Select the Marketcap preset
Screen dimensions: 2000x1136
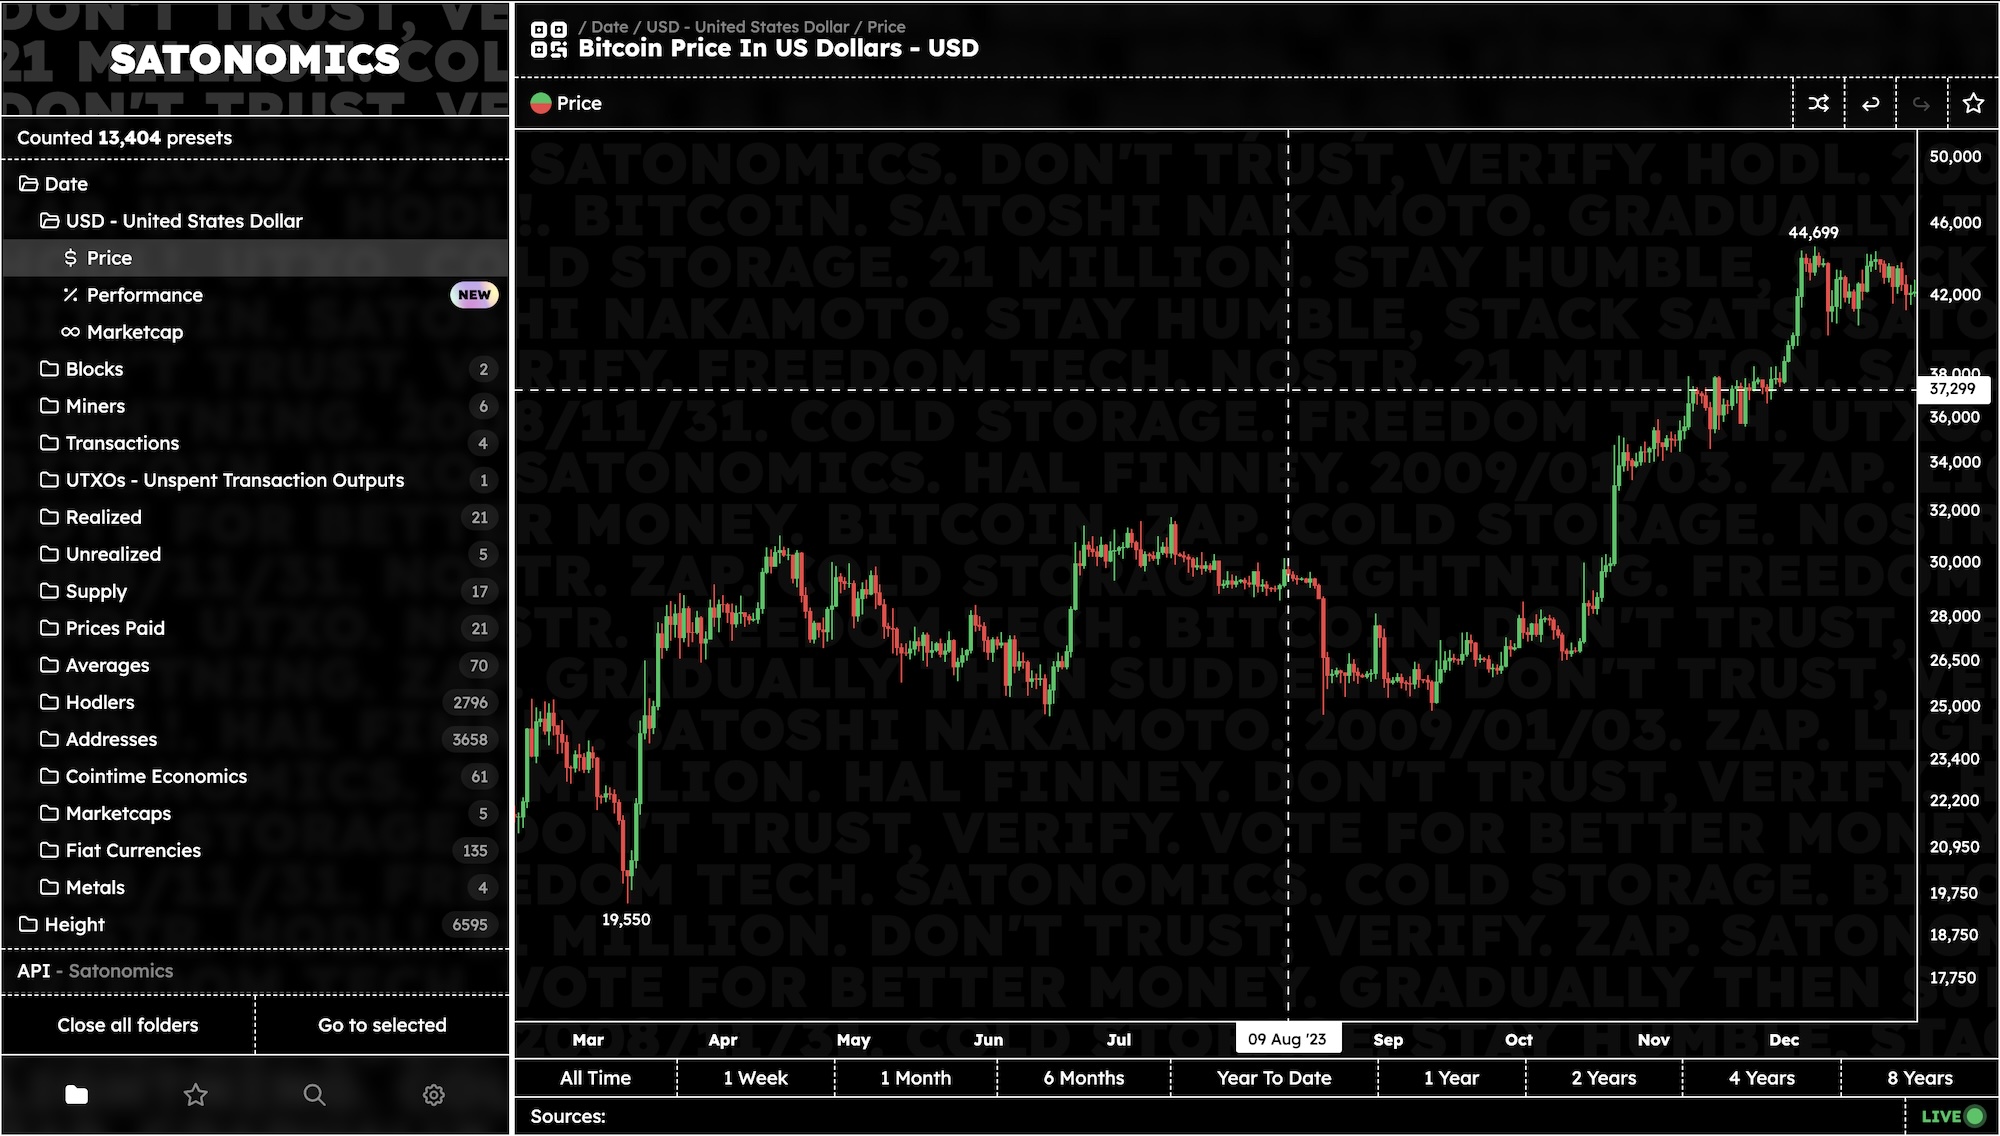click(255, 332)
